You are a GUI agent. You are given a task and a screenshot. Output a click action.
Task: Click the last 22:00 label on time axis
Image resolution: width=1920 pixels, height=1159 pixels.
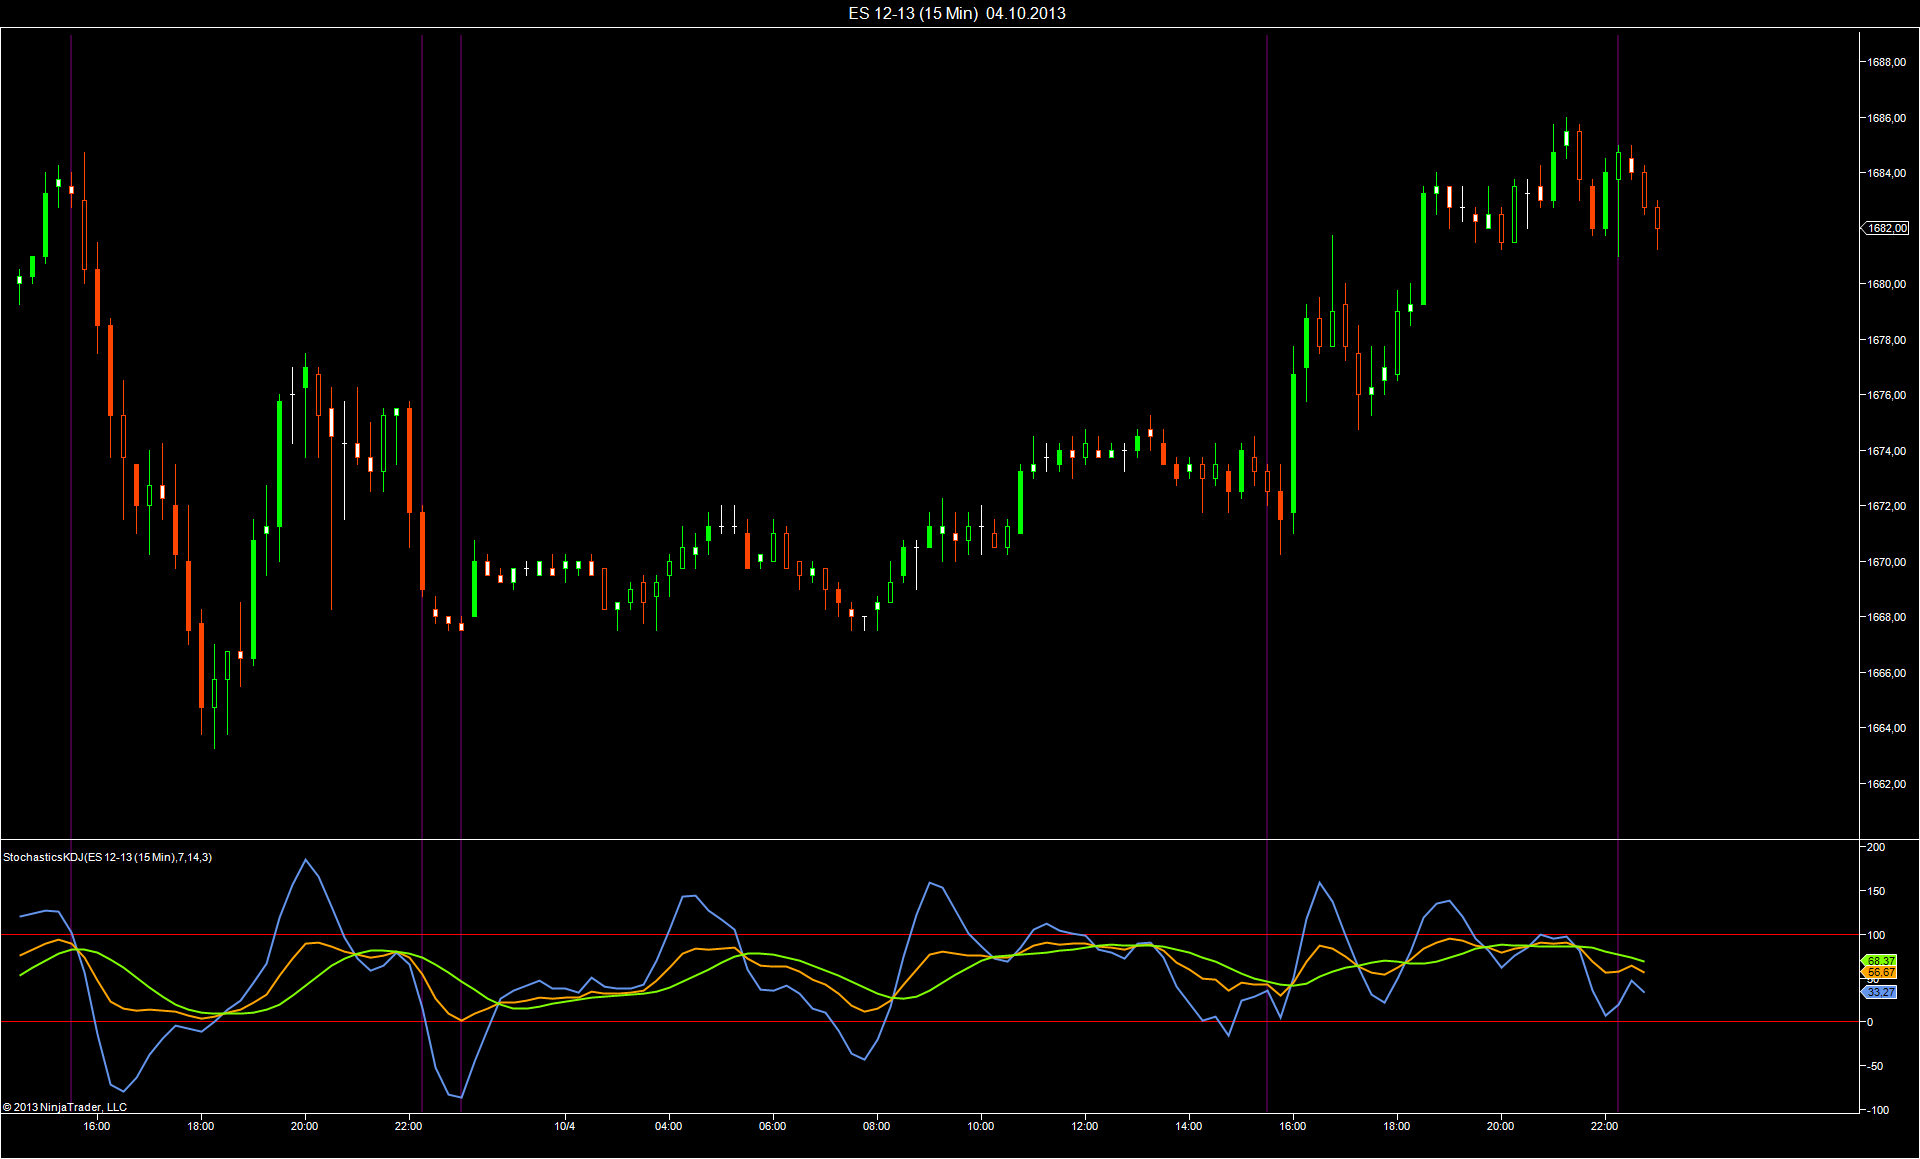tap(1604, 1126)
